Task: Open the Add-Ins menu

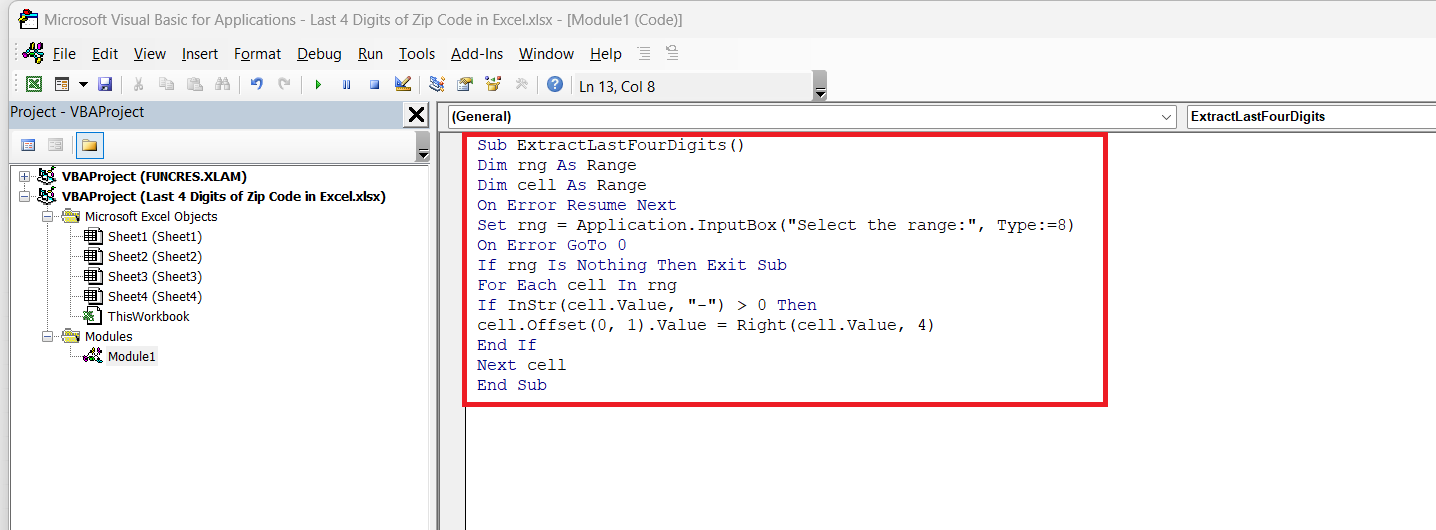Action: pyautogui.click(x=477, y=54)
